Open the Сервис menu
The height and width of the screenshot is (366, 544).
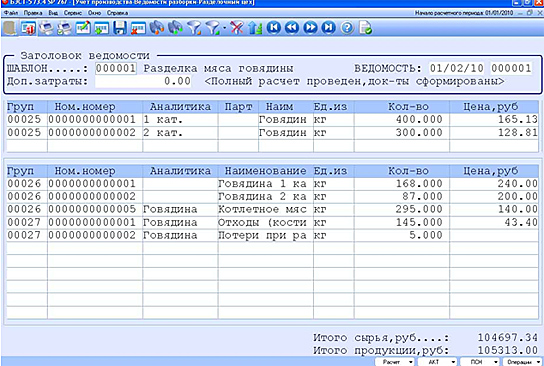(73, 13)
